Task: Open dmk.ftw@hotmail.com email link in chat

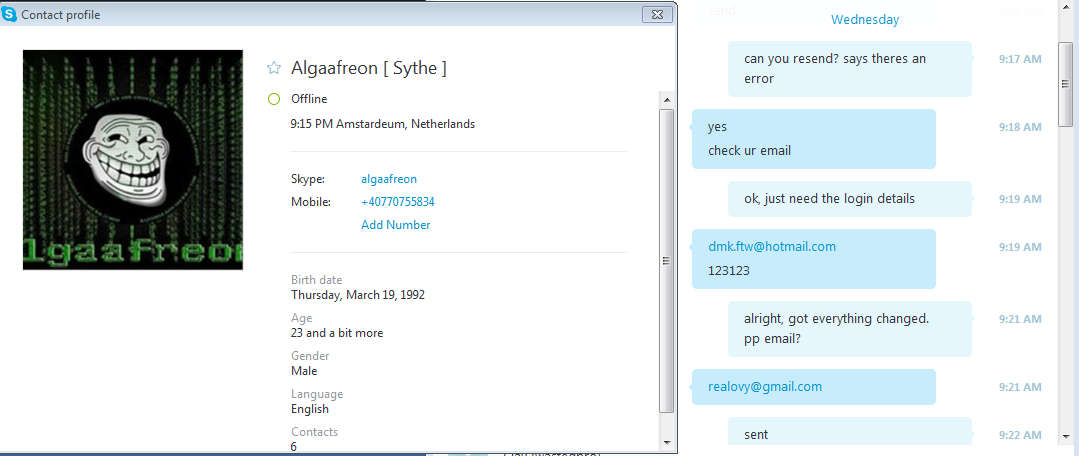Action: 771,246
